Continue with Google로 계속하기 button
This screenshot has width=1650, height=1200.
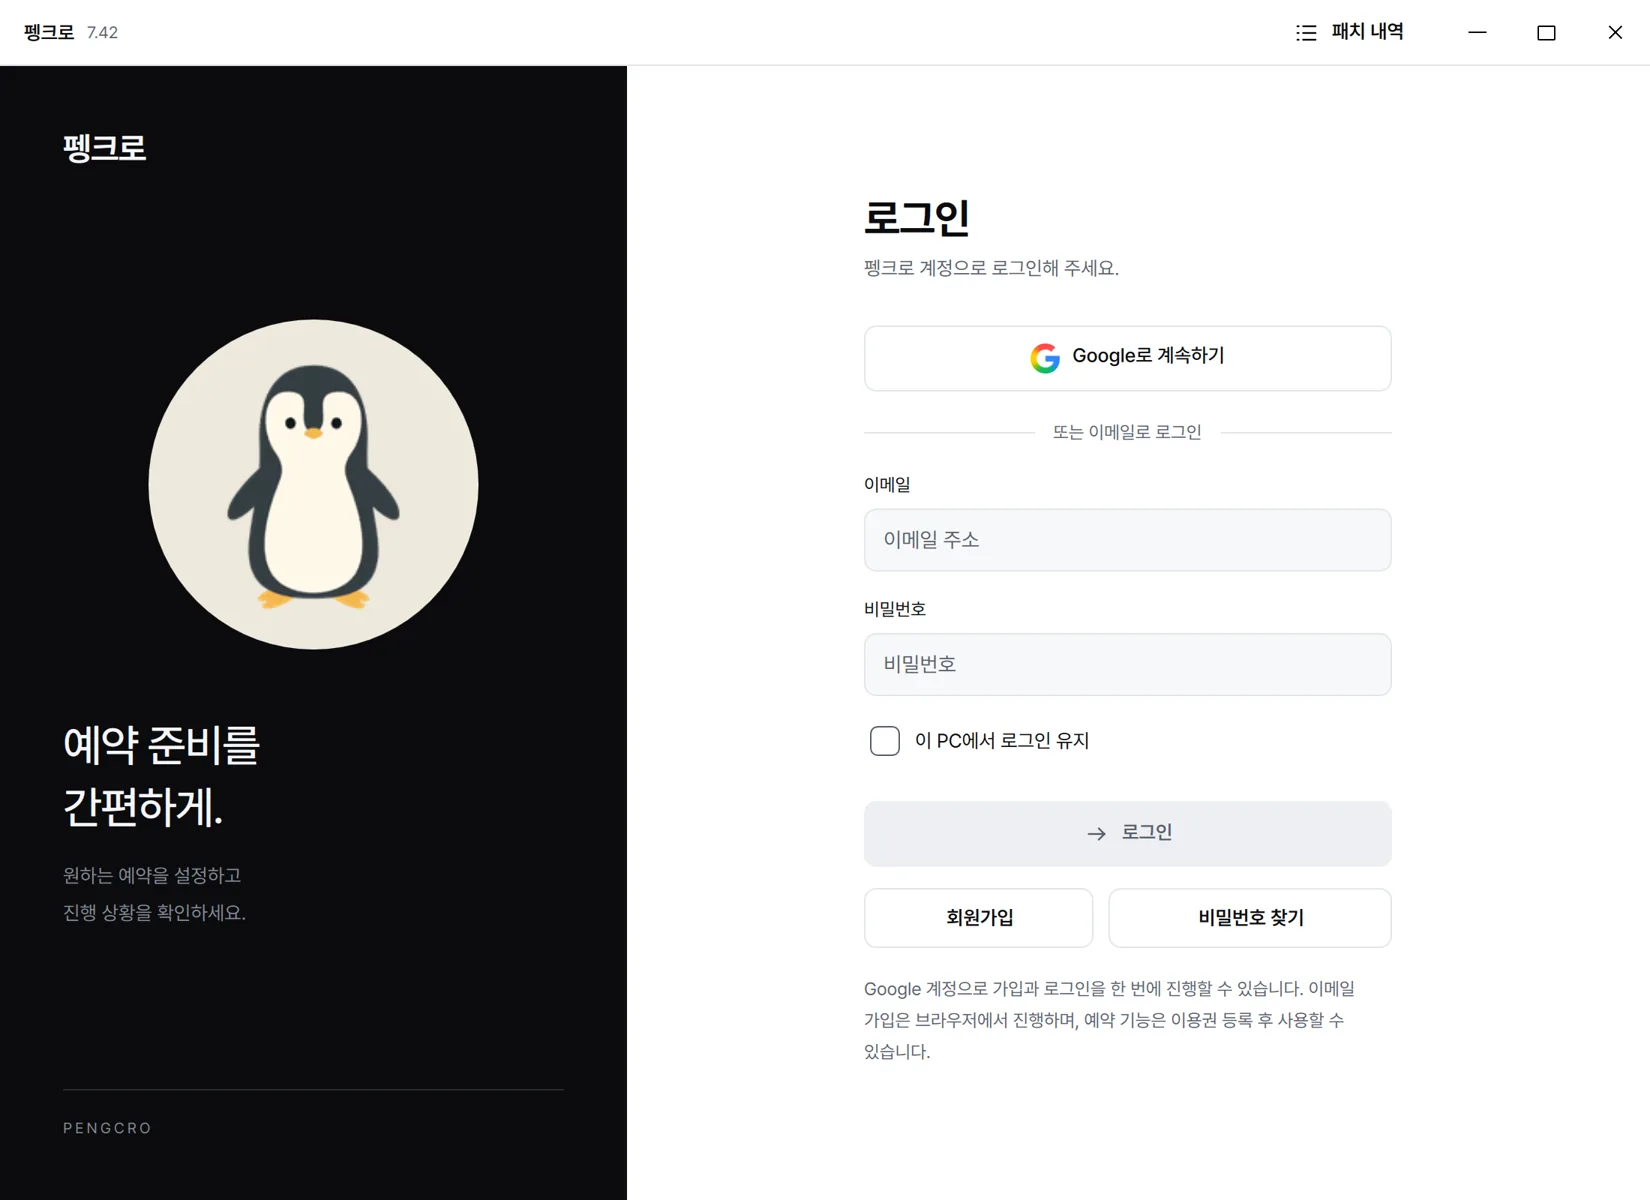(x=1127, y=358)
